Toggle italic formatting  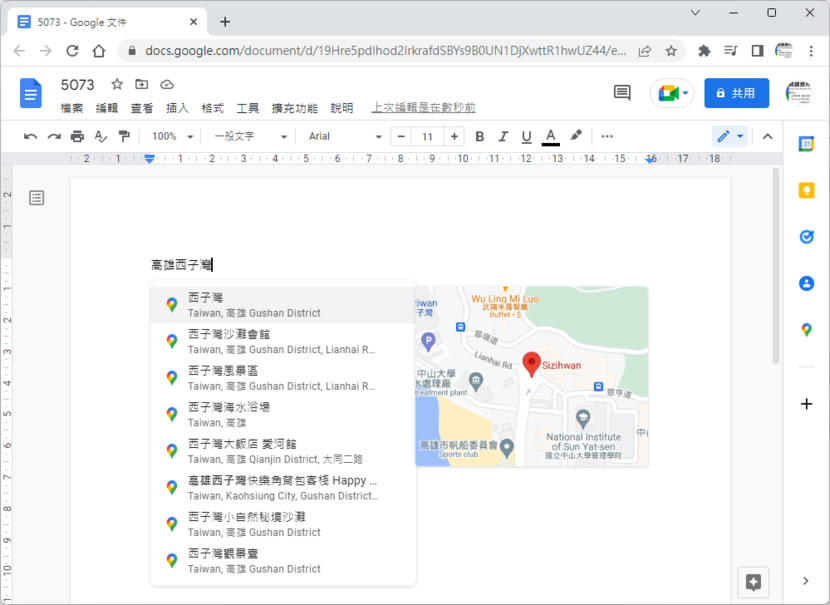[503, 137]
